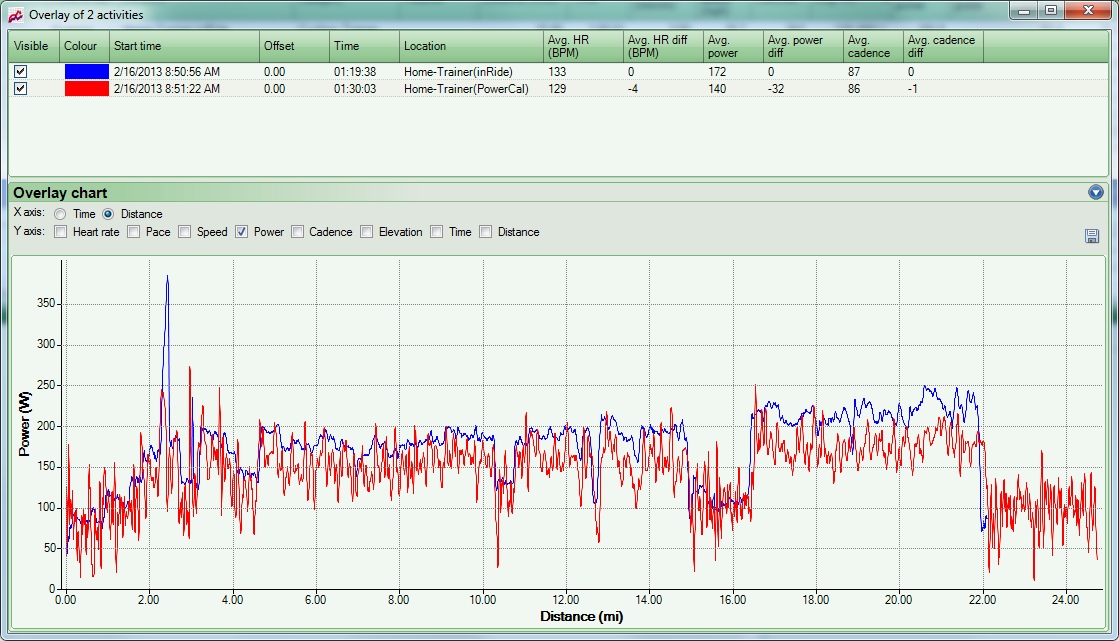Click the save chart disk icon
This screenshot has height=641, width=1119.
coord(1092,236)
